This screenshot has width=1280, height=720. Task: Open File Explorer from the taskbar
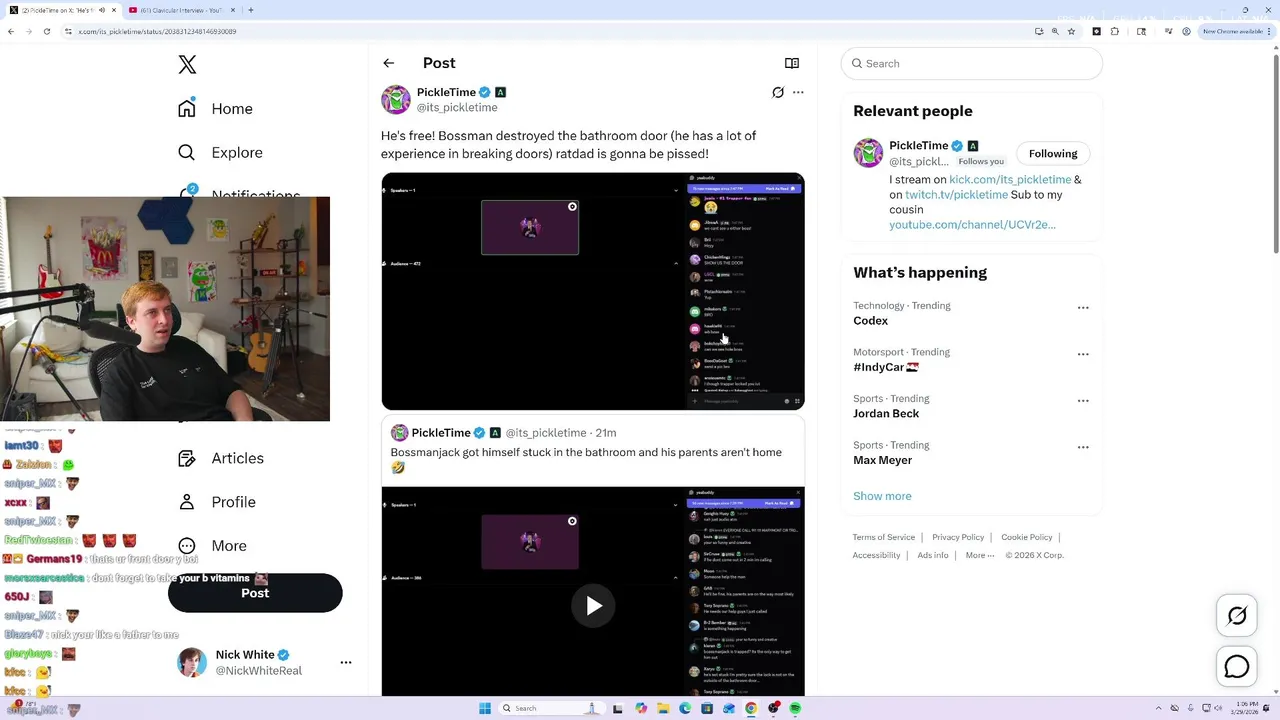point(663,708)
